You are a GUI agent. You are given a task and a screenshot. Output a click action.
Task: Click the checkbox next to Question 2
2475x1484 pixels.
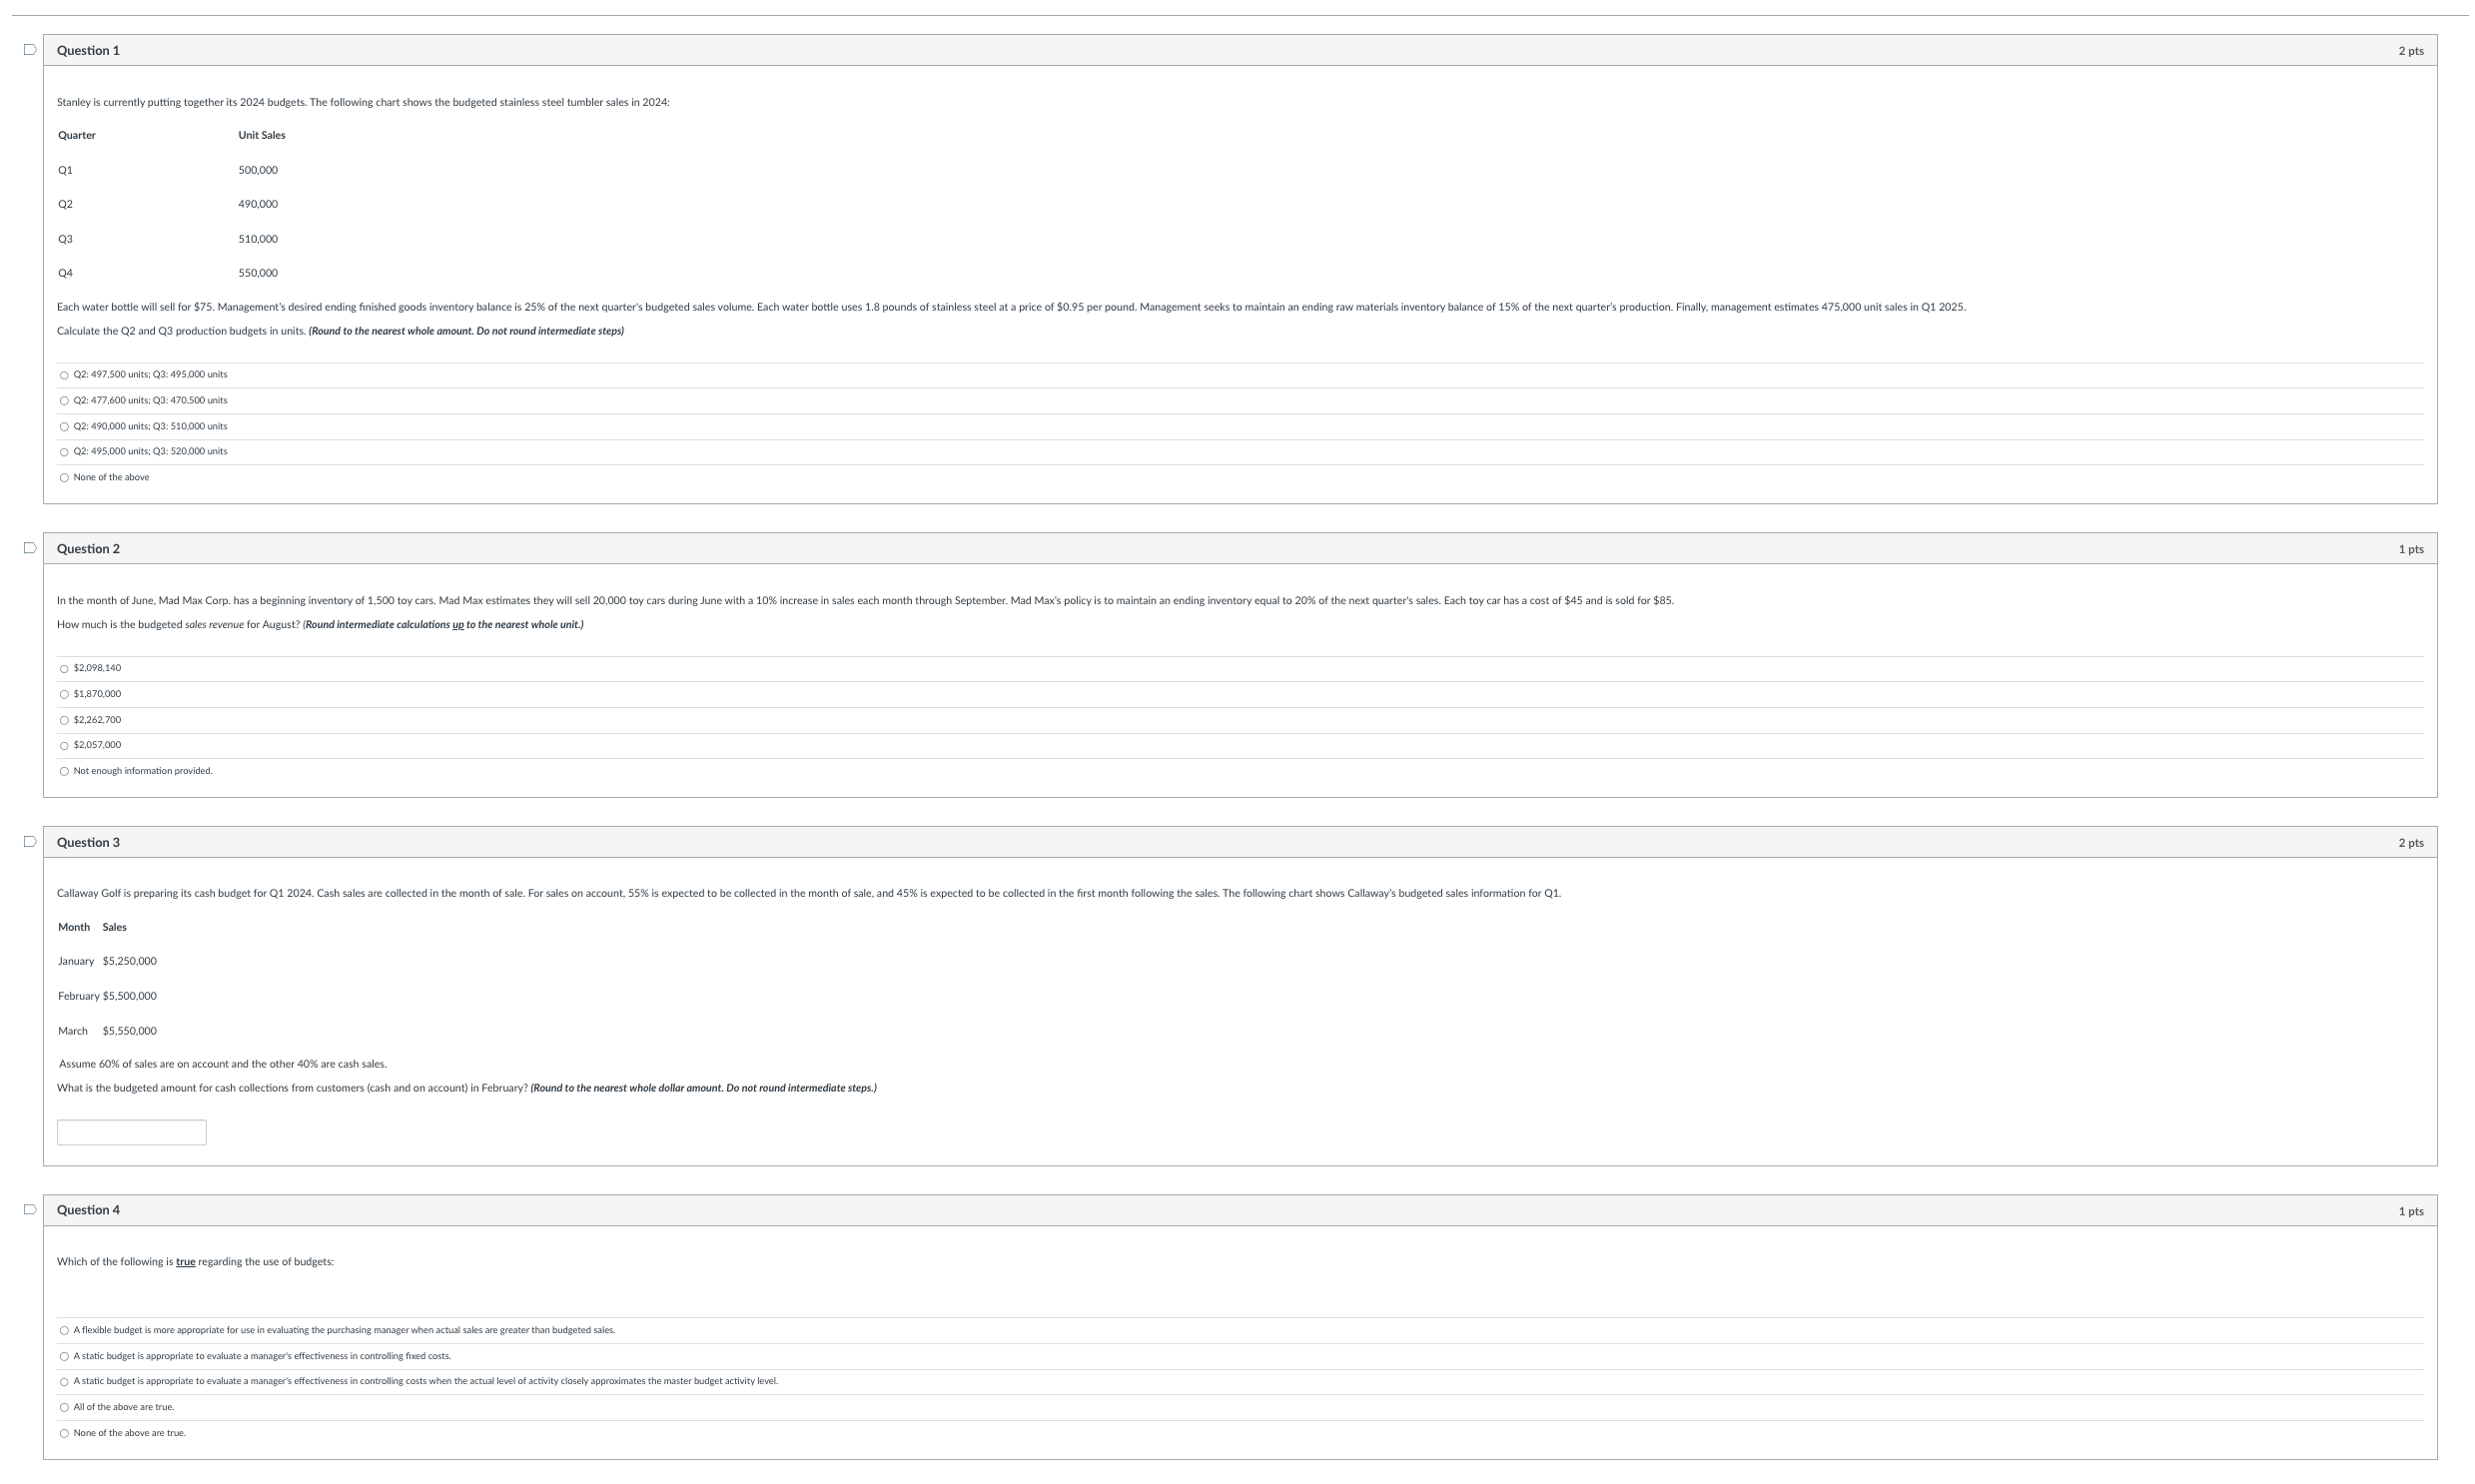[x=30, y=547]
